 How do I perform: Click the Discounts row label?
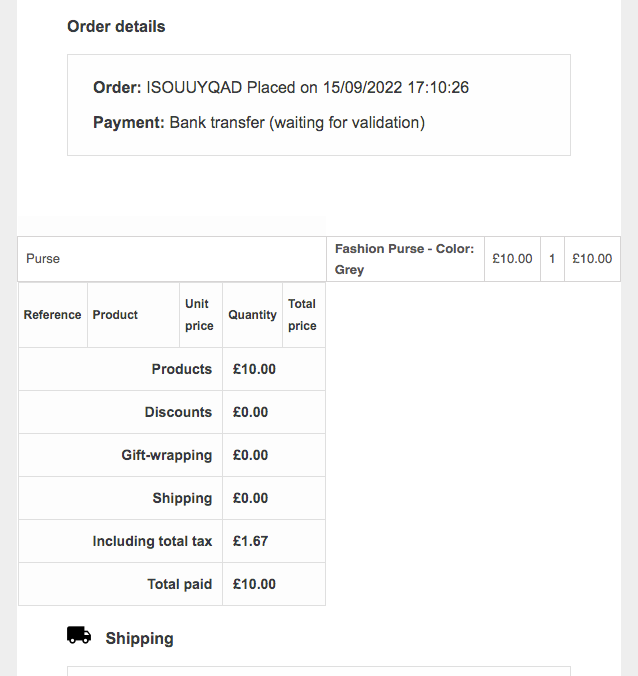click(178, 413)
